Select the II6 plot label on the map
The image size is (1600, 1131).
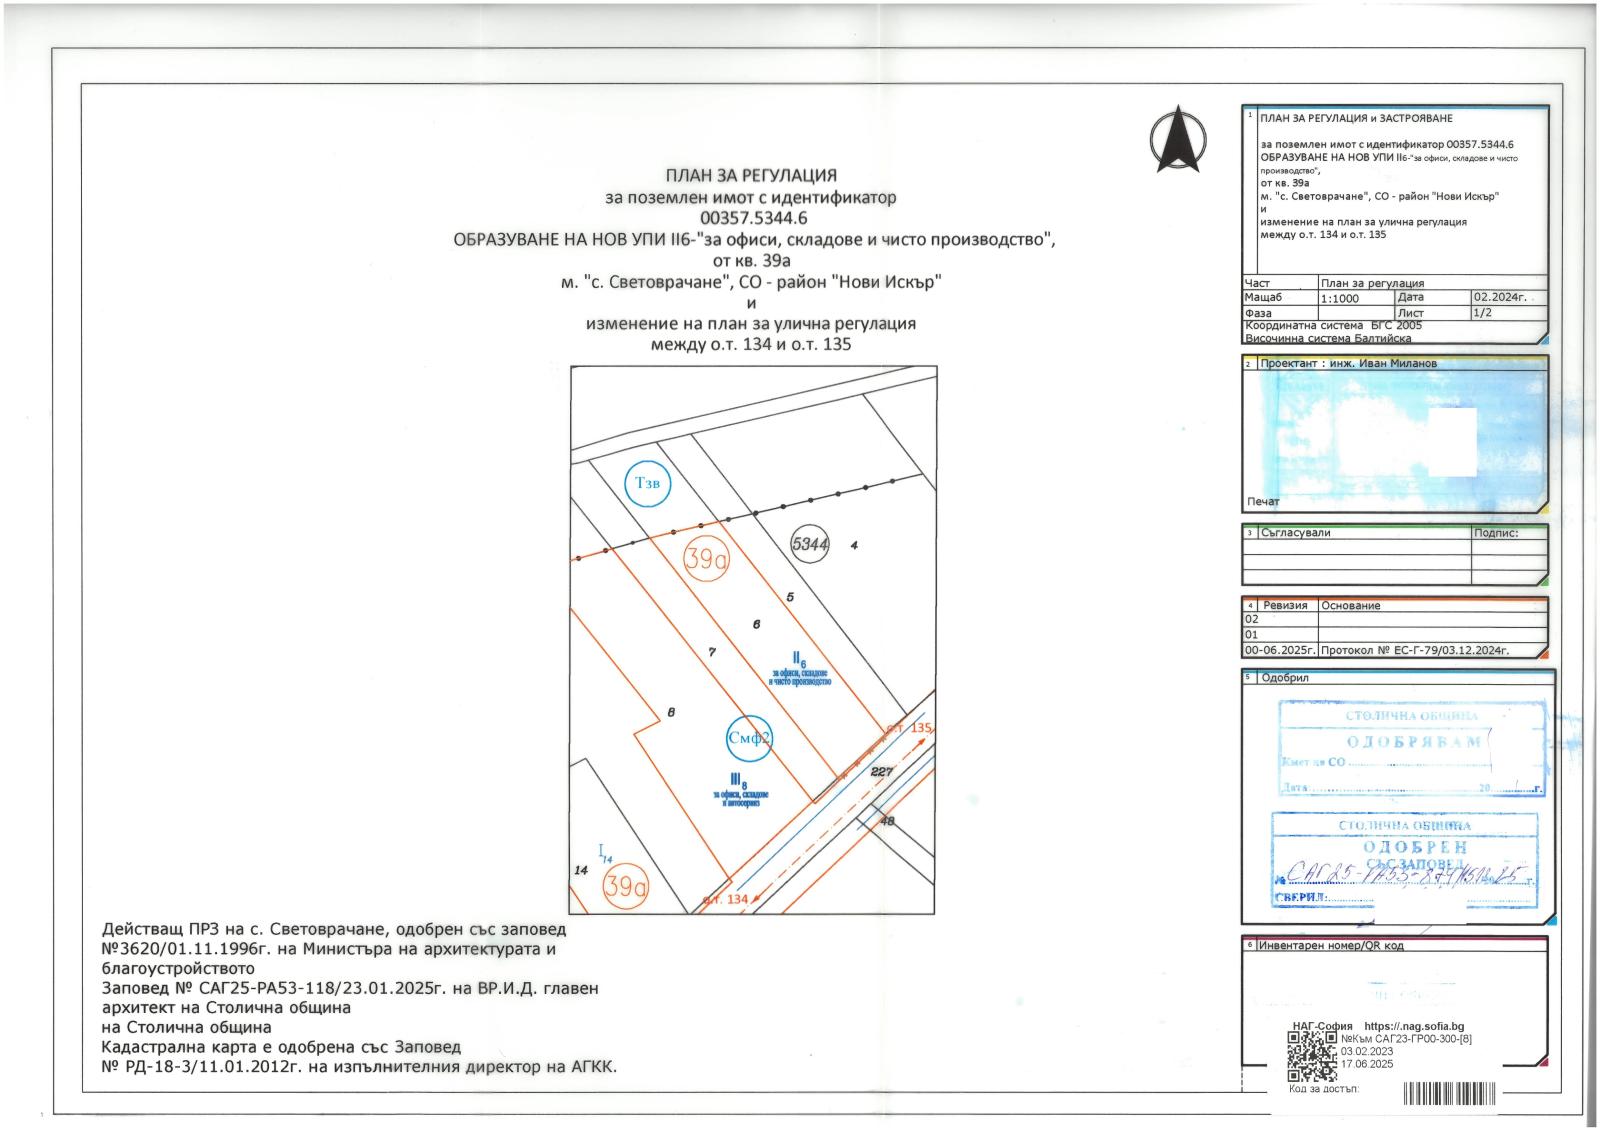799,660
